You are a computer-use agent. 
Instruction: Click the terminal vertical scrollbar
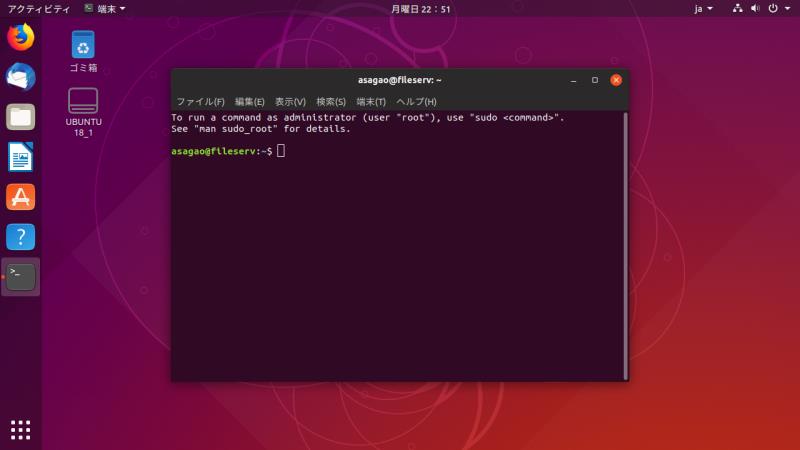click(x=626, y=246)
